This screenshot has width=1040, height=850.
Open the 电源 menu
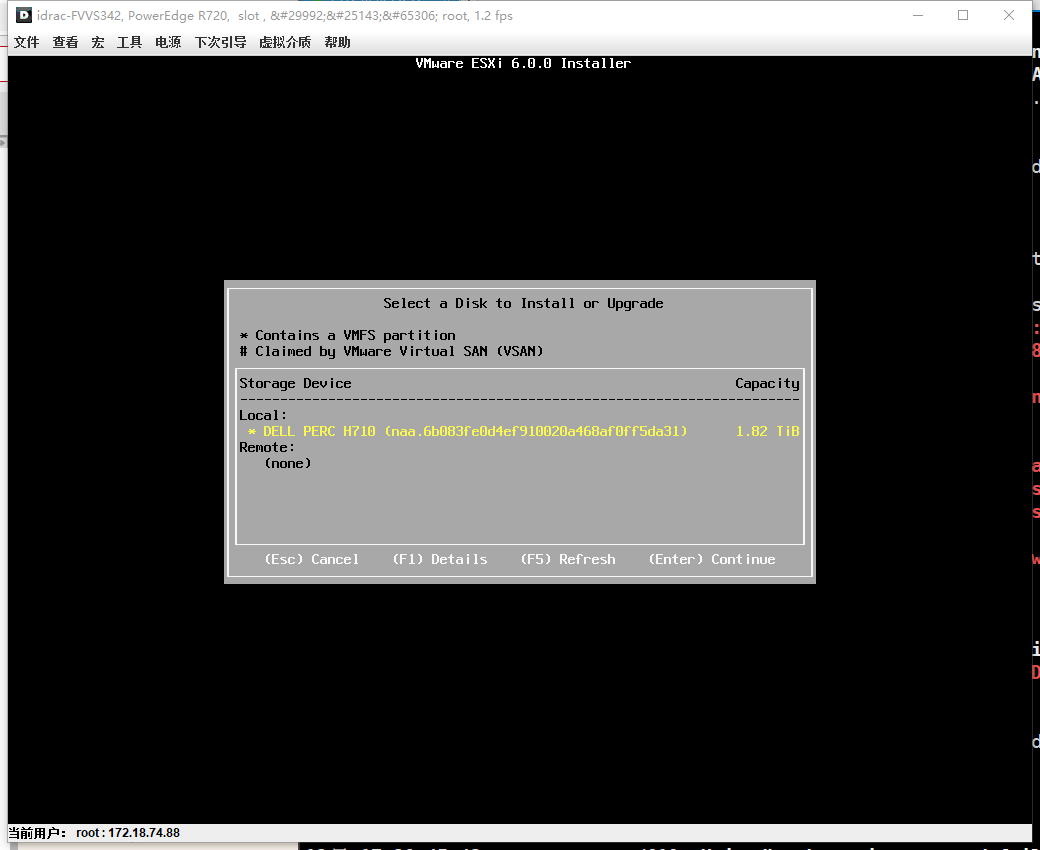[x=168, y=42]
